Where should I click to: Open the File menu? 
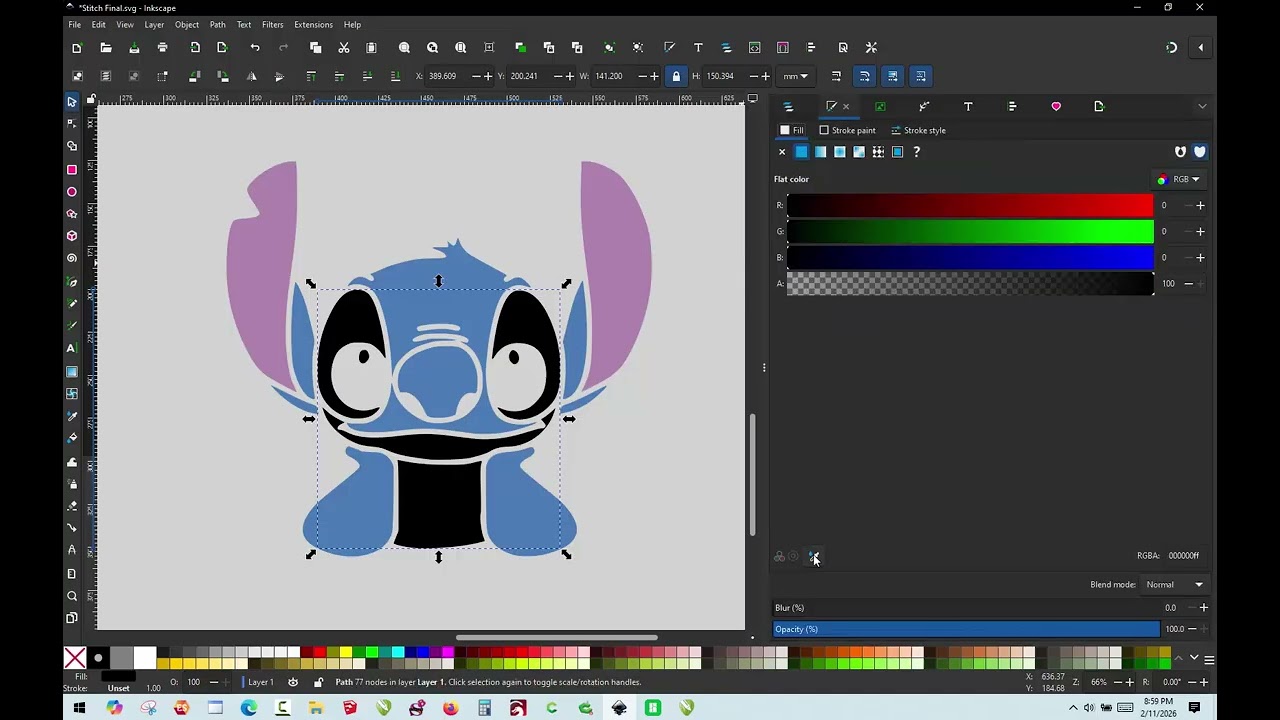click(x=75, y=25)
